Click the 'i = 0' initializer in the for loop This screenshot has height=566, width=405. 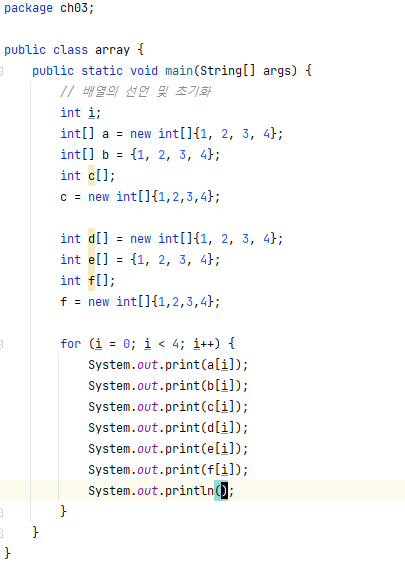(113, 343)
